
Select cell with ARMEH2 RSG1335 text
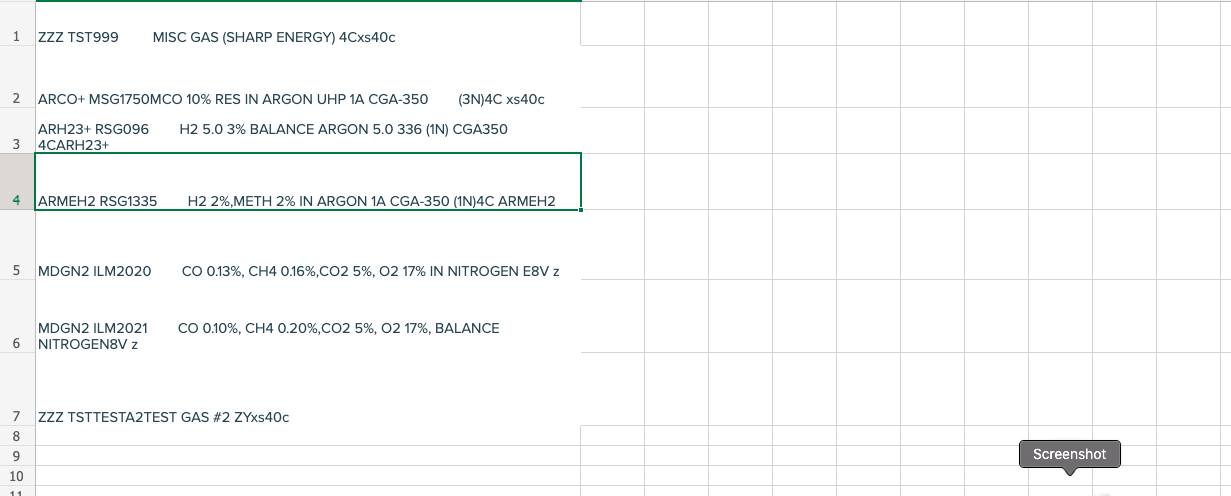pos(308,181)
